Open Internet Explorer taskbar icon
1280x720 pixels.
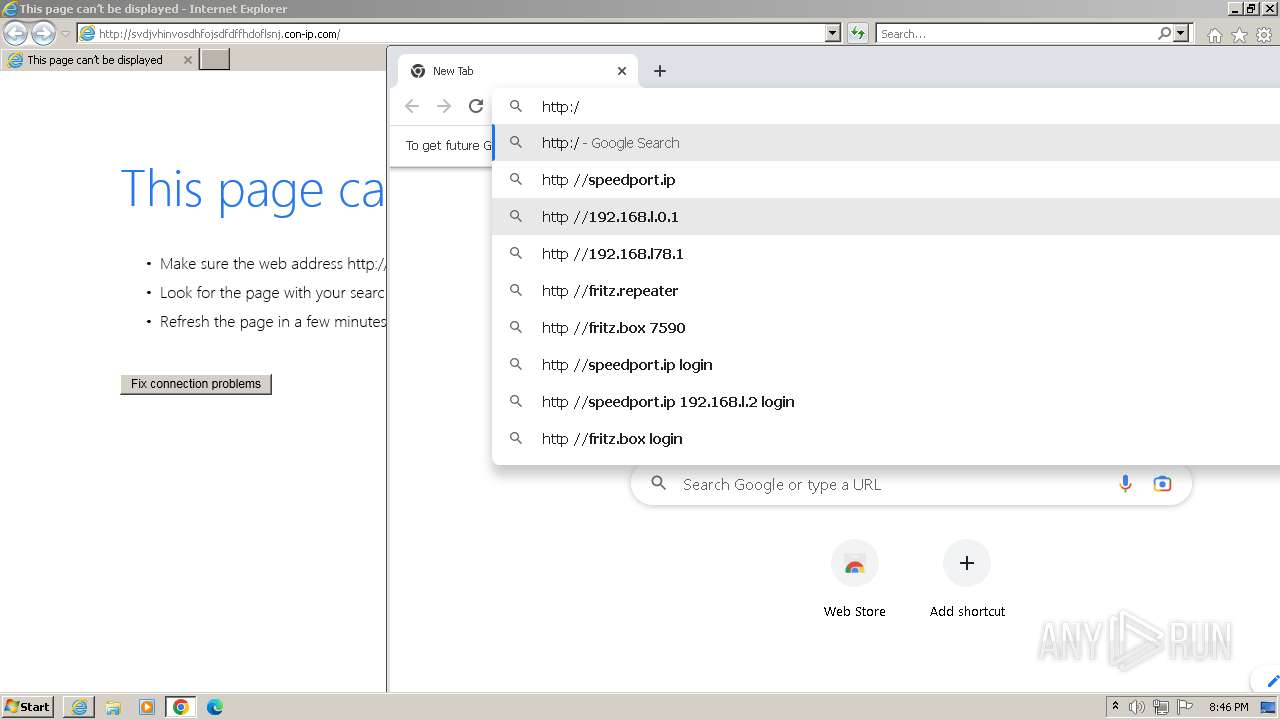coord(79,707)
